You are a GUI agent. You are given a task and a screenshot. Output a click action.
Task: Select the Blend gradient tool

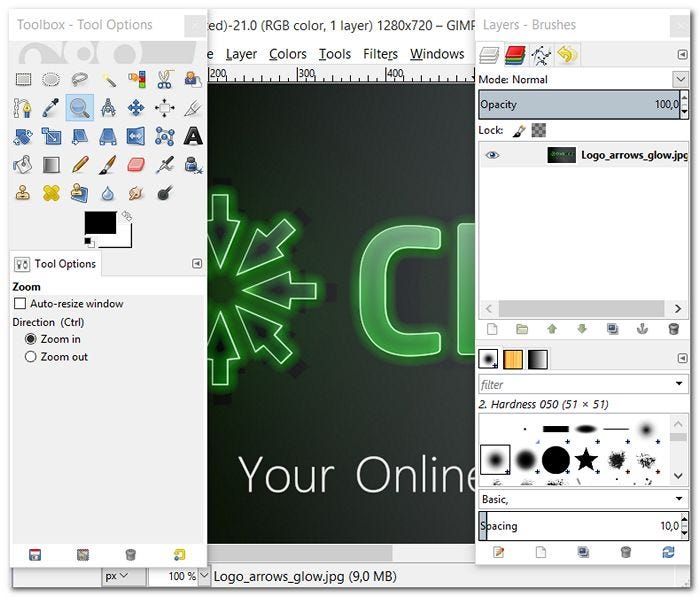51,165
